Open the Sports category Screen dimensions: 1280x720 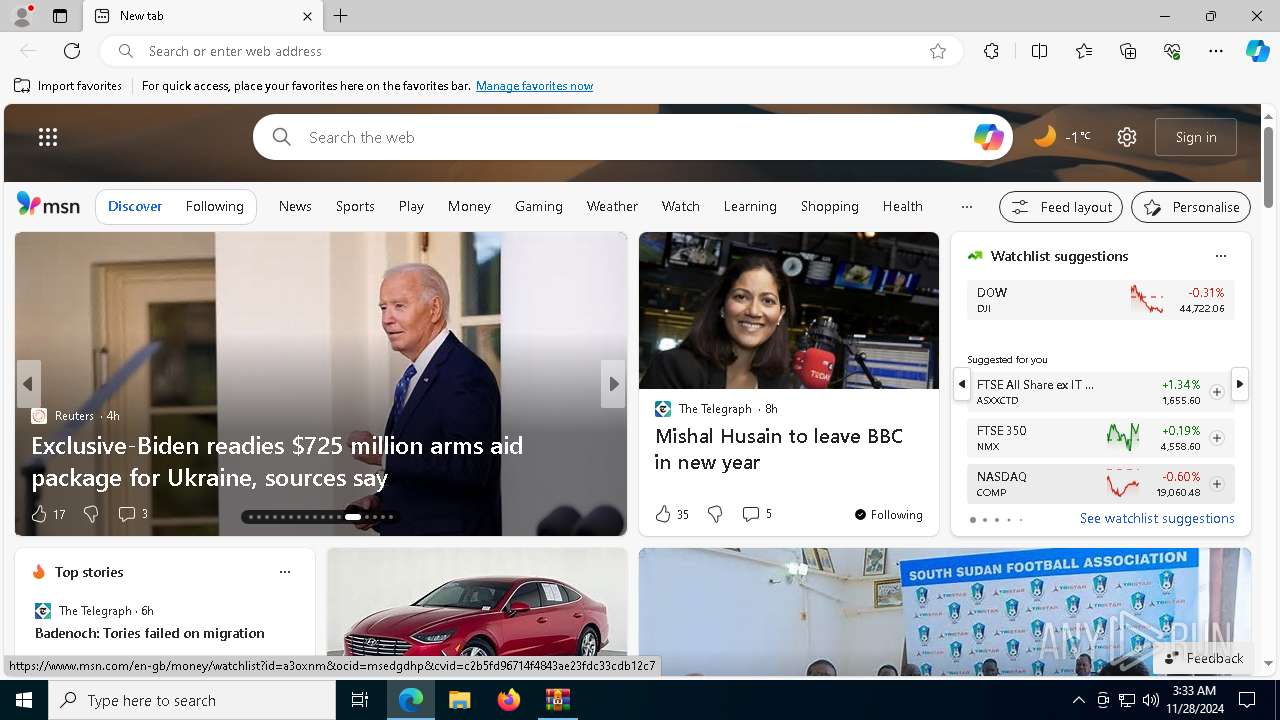pos(355,206)
